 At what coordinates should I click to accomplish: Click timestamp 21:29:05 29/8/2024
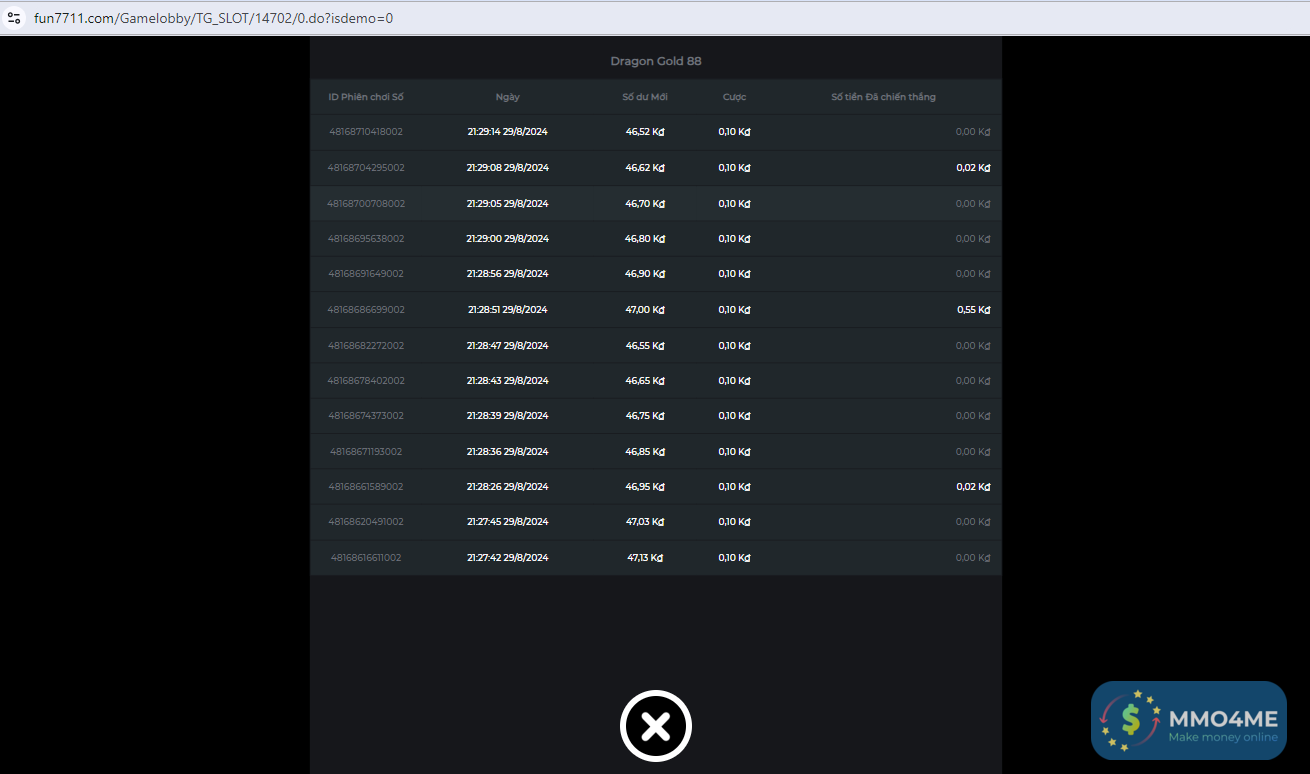coord(507,204)
